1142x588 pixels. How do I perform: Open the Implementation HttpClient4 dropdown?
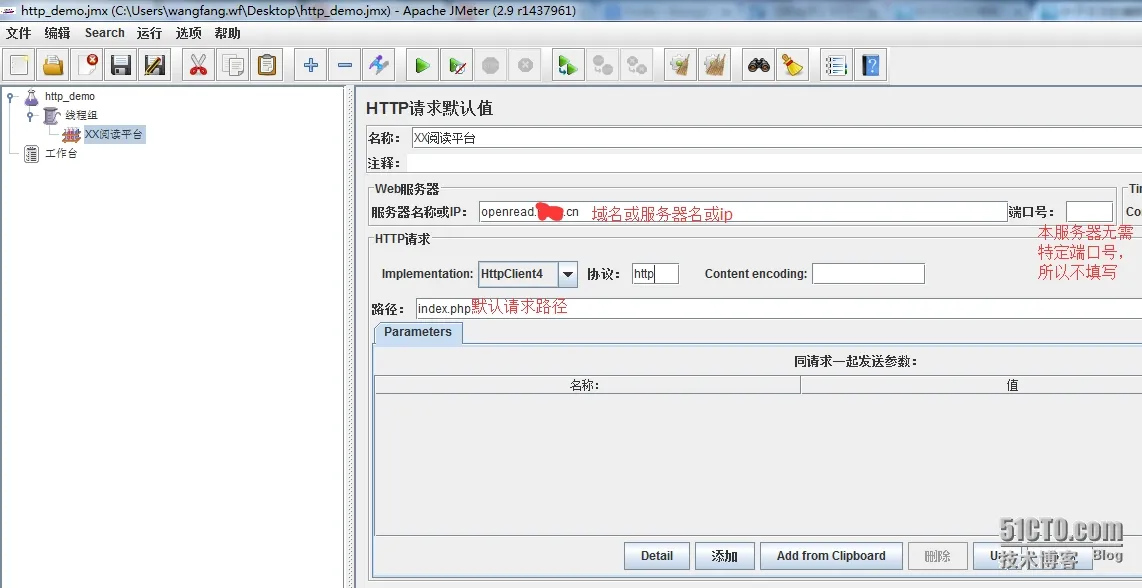tap(568, 274)
